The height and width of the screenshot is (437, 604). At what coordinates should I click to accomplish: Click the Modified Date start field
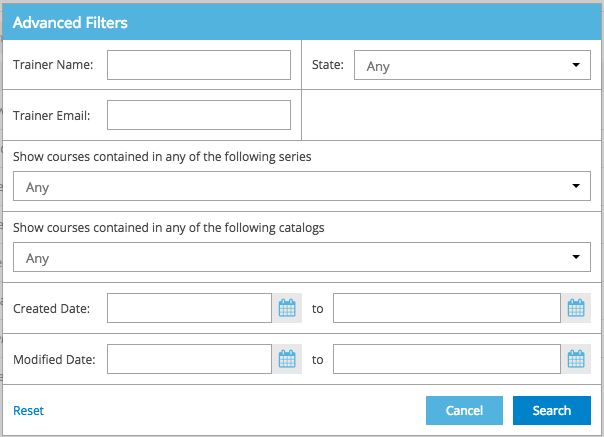click(x=189, y=359)
